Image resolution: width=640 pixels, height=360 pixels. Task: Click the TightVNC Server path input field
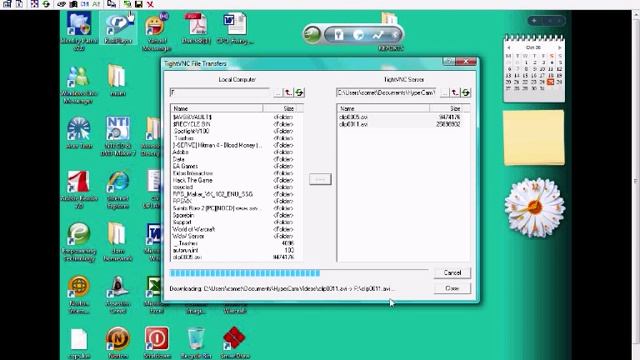click(386, 93)
